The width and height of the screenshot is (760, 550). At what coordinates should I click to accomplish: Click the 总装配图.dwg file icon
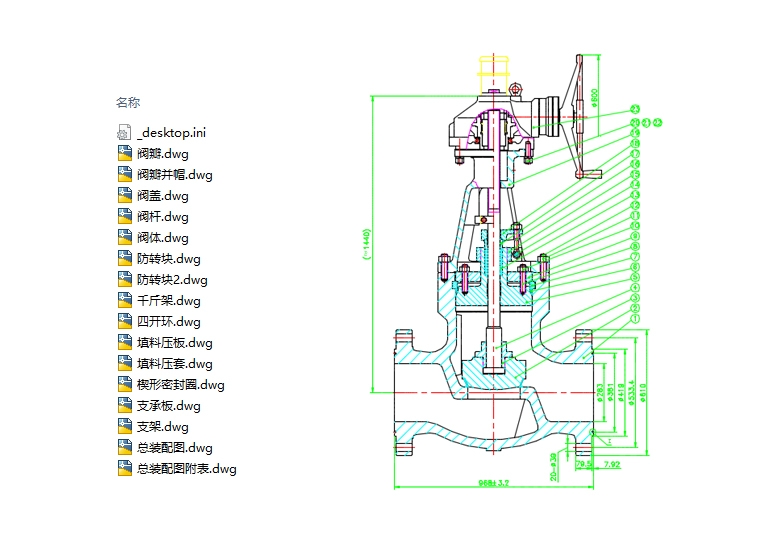(125, 447)
